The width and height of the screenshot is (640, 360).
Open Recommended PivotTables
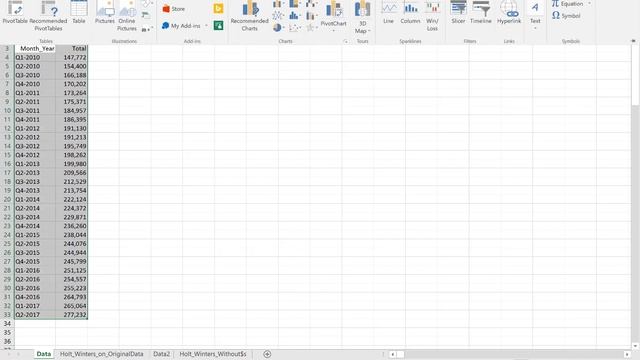pyautogui.click(x=48, y=16)
